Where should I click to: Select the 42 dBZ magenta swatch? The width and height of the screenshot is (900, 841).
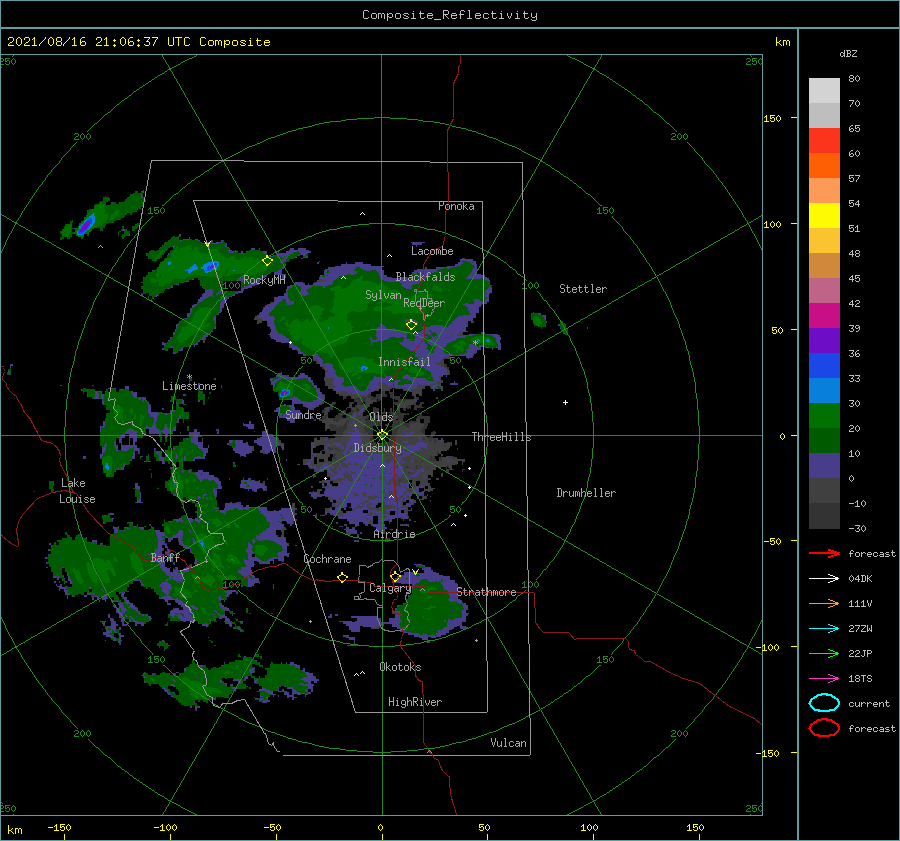(x=824, y=315)
